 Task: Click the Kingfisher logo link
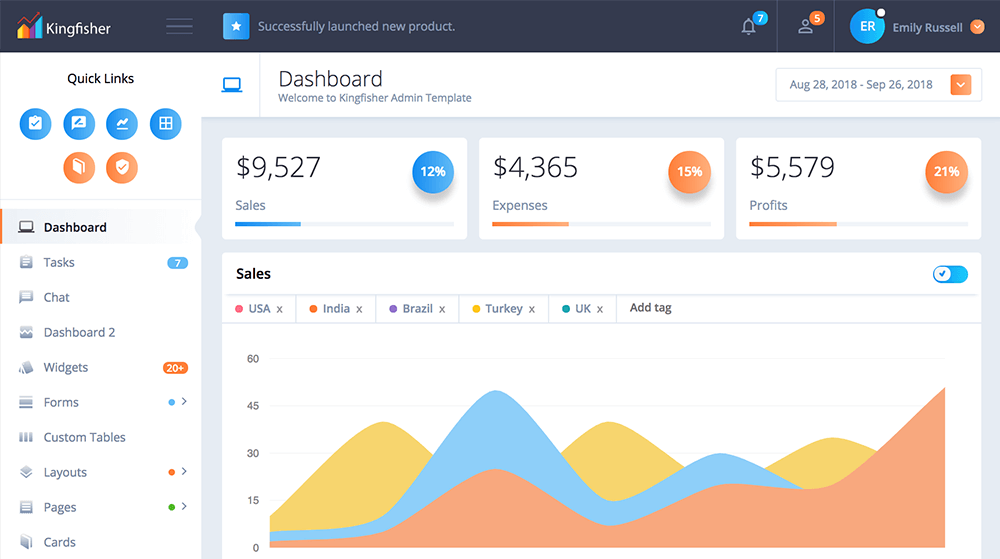pyautogui.click(x=64, y=27)
